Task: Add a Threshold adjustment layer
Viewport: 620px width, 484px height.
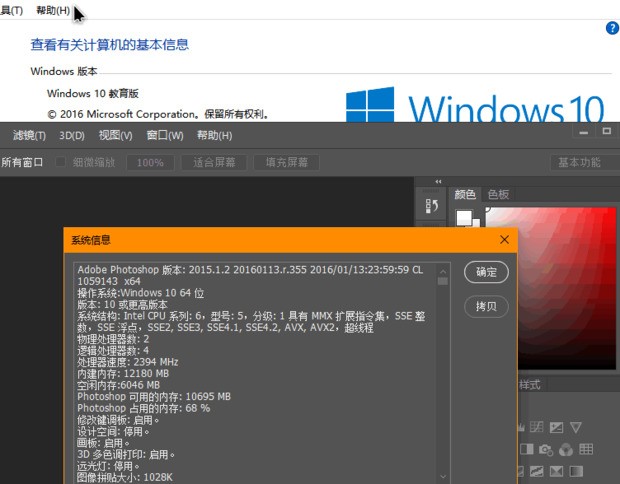Action: click(537, 471)
